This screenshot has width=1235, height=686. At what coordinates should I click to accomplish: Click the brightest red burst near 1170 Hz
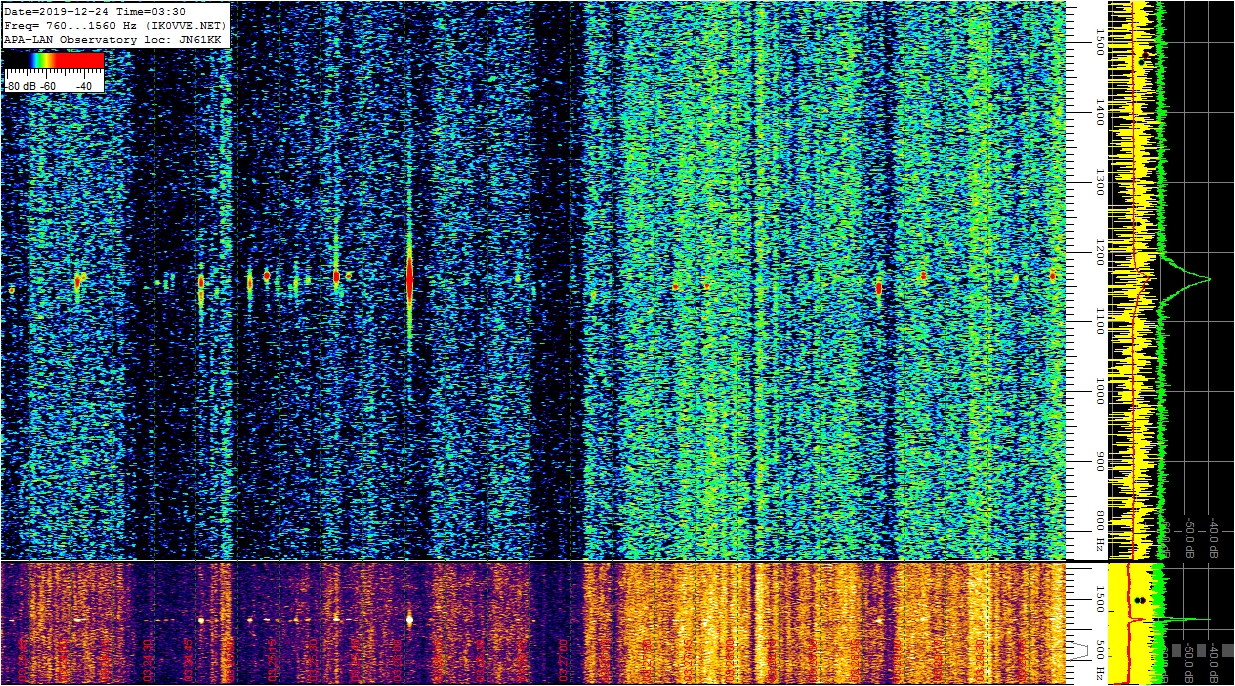click(x=409, y=278)
